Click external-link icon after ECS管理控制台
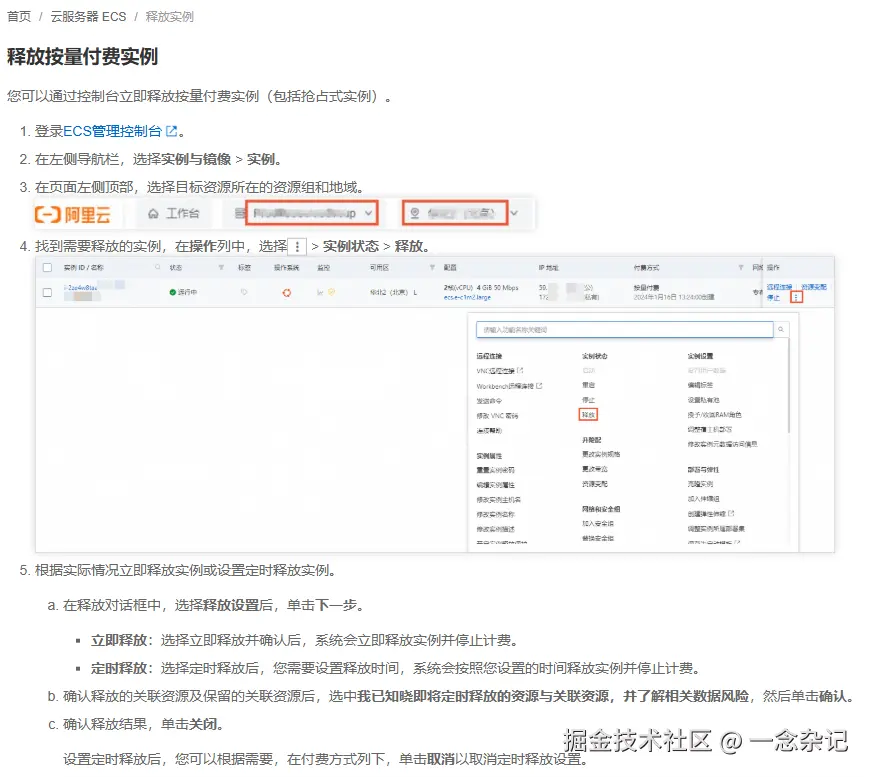 pos(172,131)
